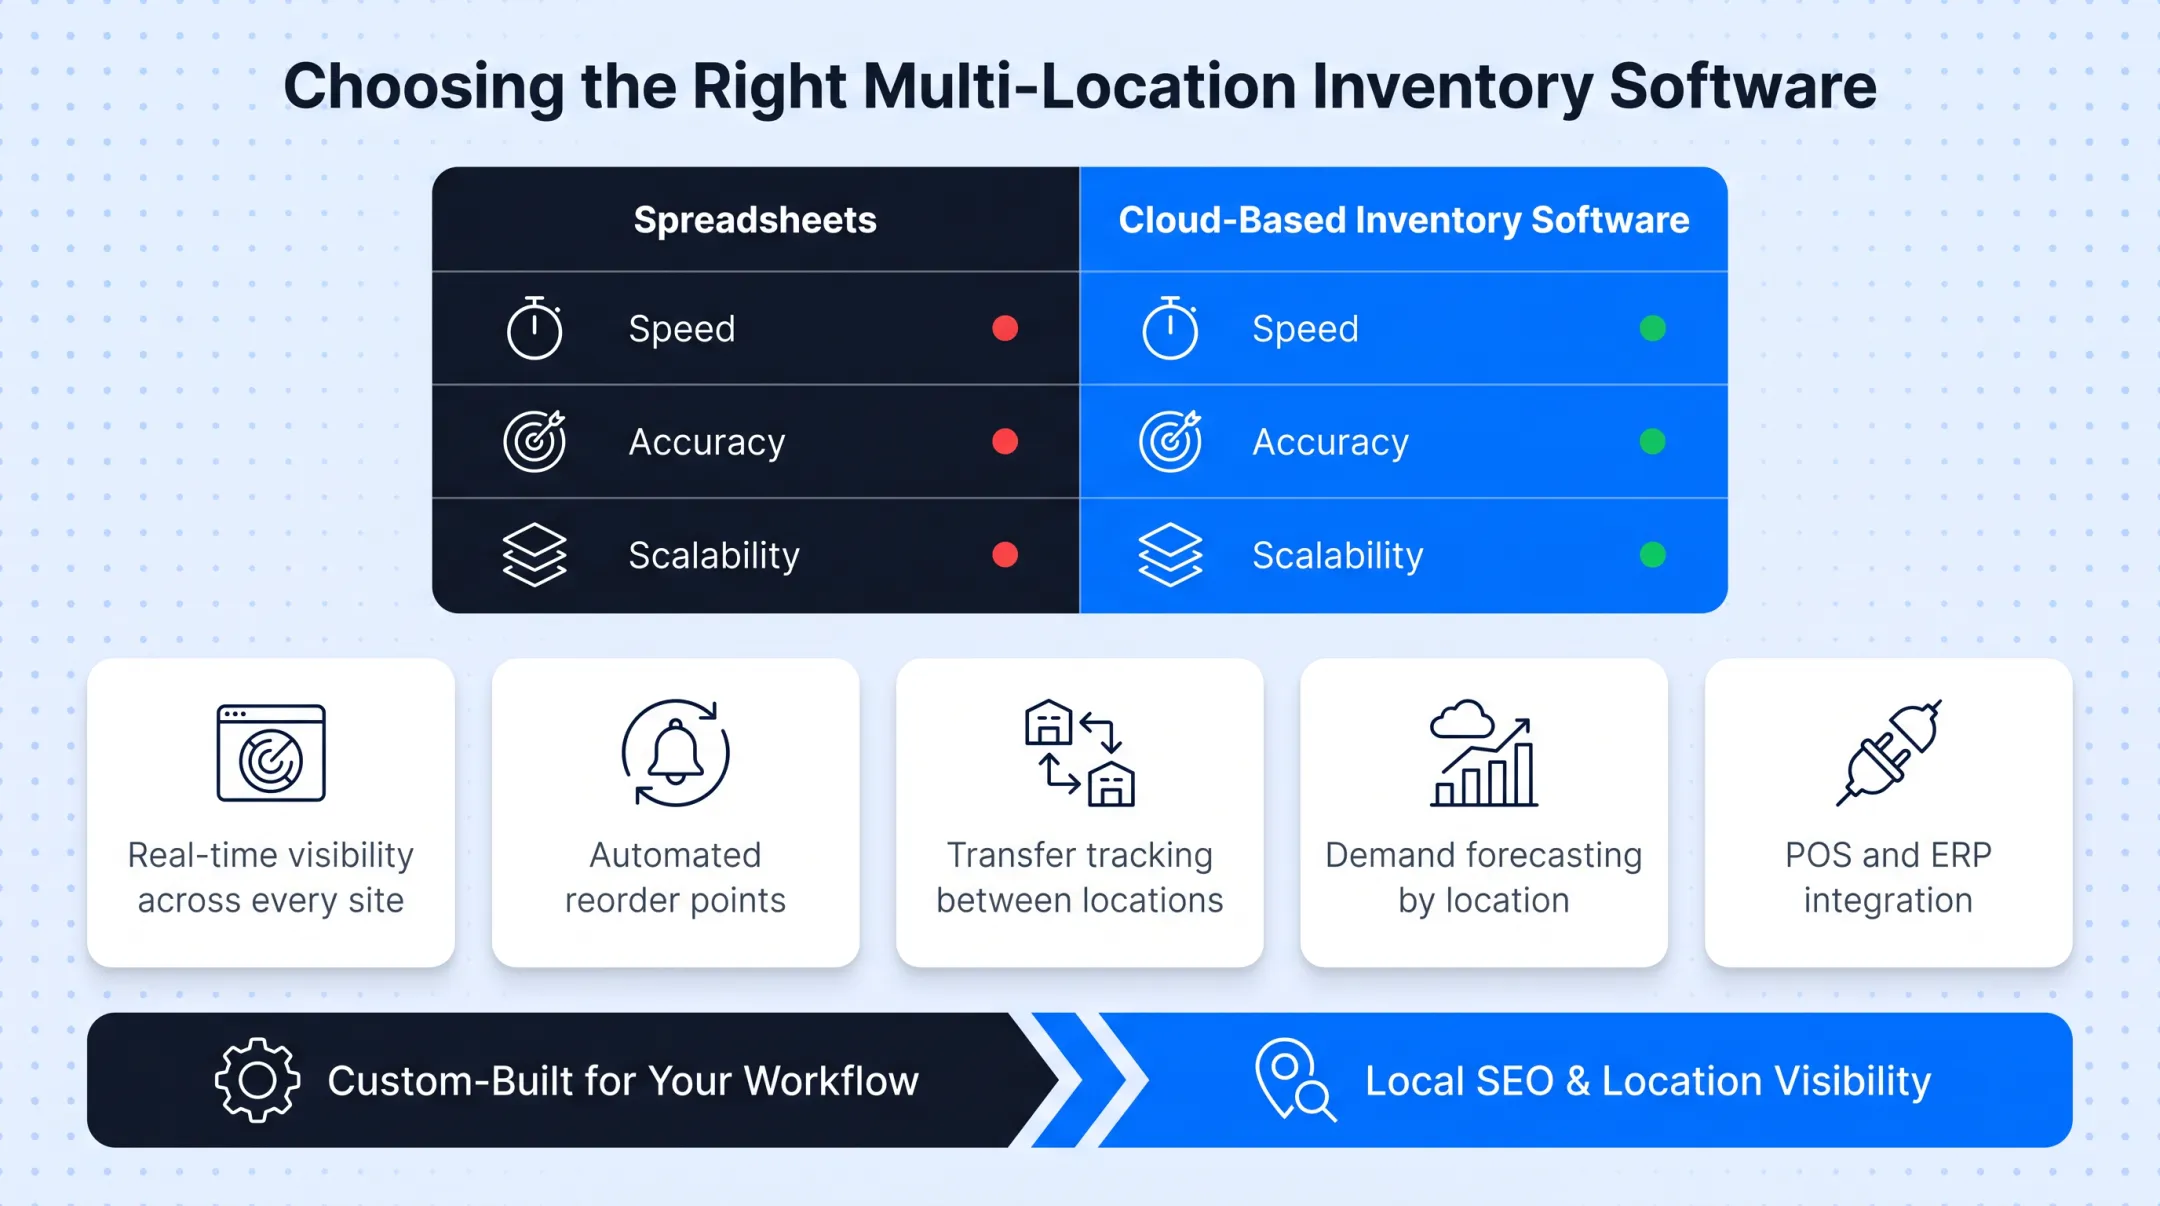
Task: Click the stopwatch icon in Spreadsheets Speed row
Action: pyautogui.click(x=535, y=328)
